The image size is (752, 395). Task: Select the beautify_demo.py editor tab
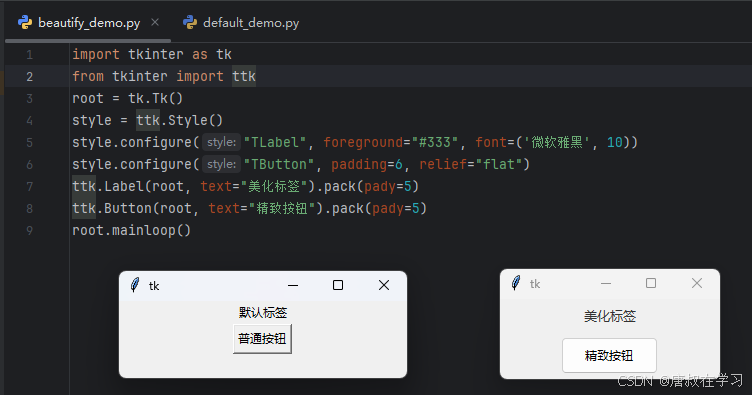click(x=89, y=23)
